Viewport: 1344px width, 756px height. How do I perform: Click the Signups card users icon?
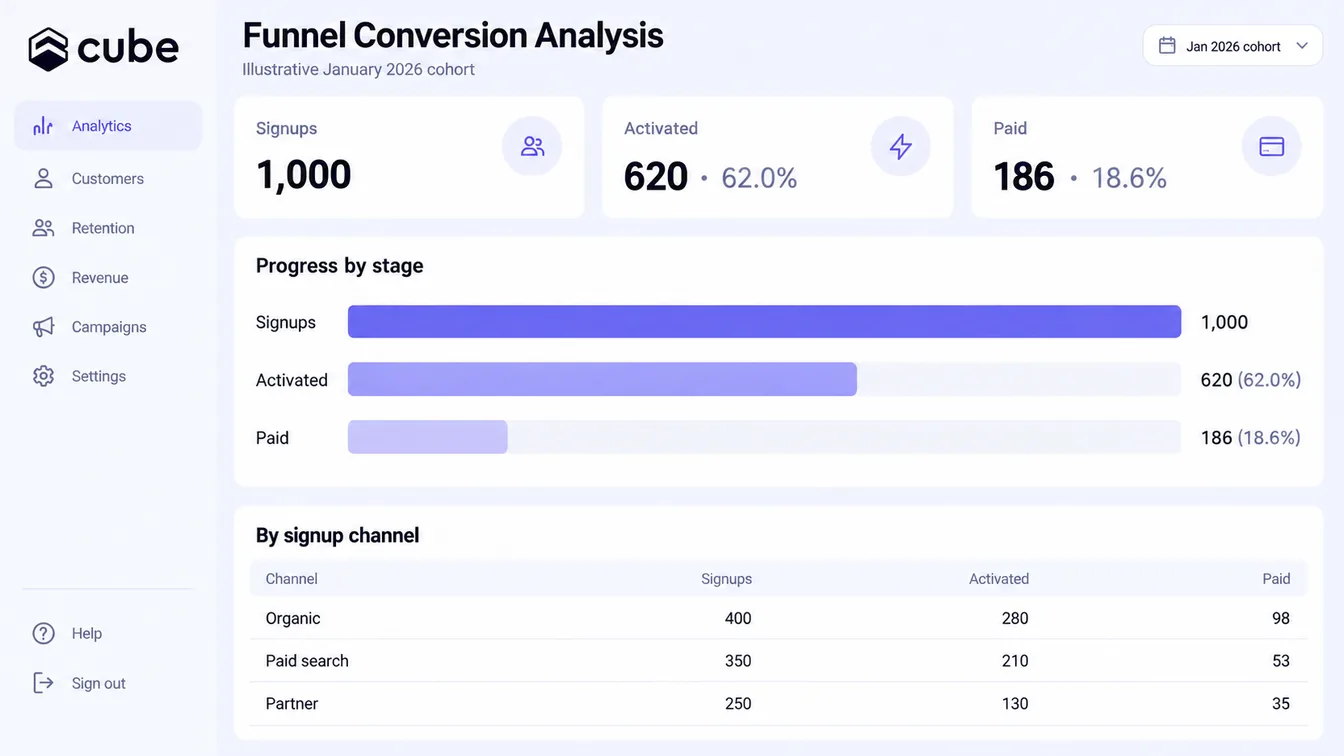tap(532, 146)
